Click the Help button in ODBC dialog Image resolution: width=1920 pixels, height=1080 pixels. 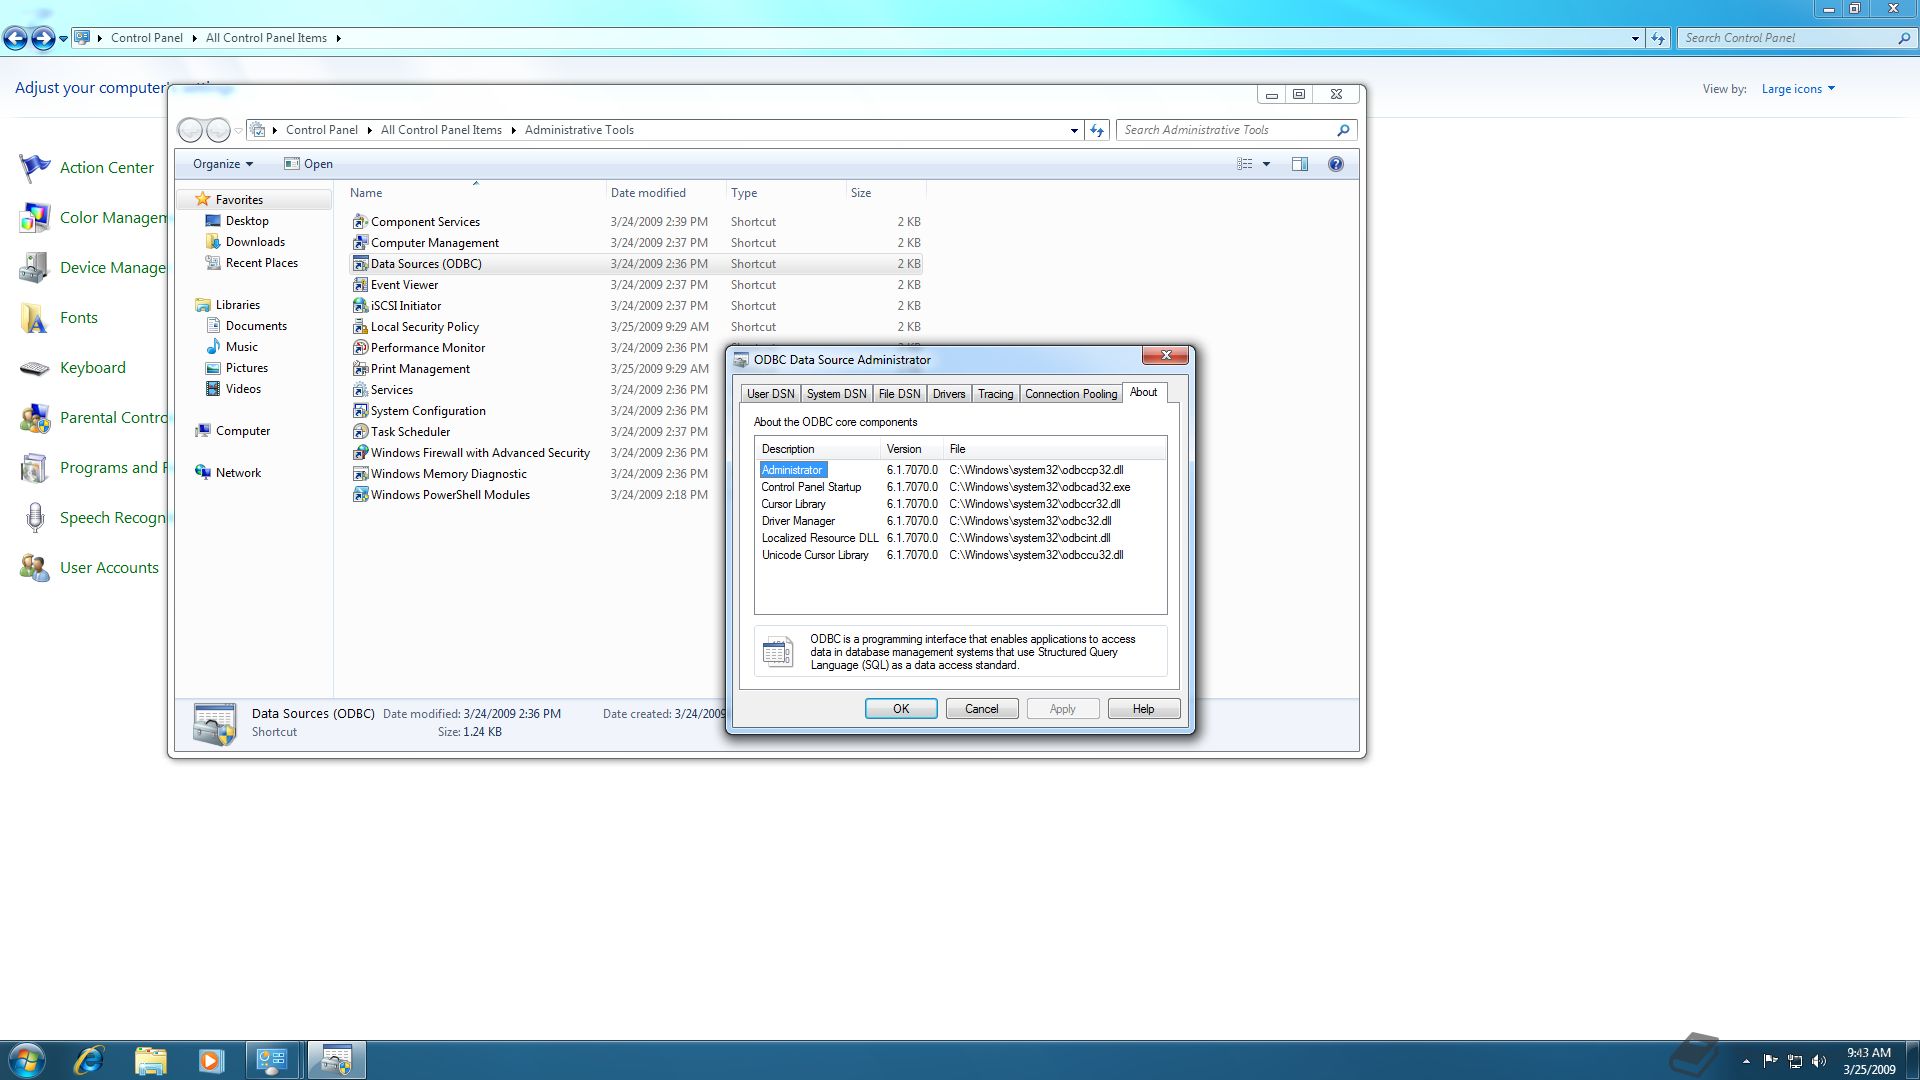coord(1143,709)
